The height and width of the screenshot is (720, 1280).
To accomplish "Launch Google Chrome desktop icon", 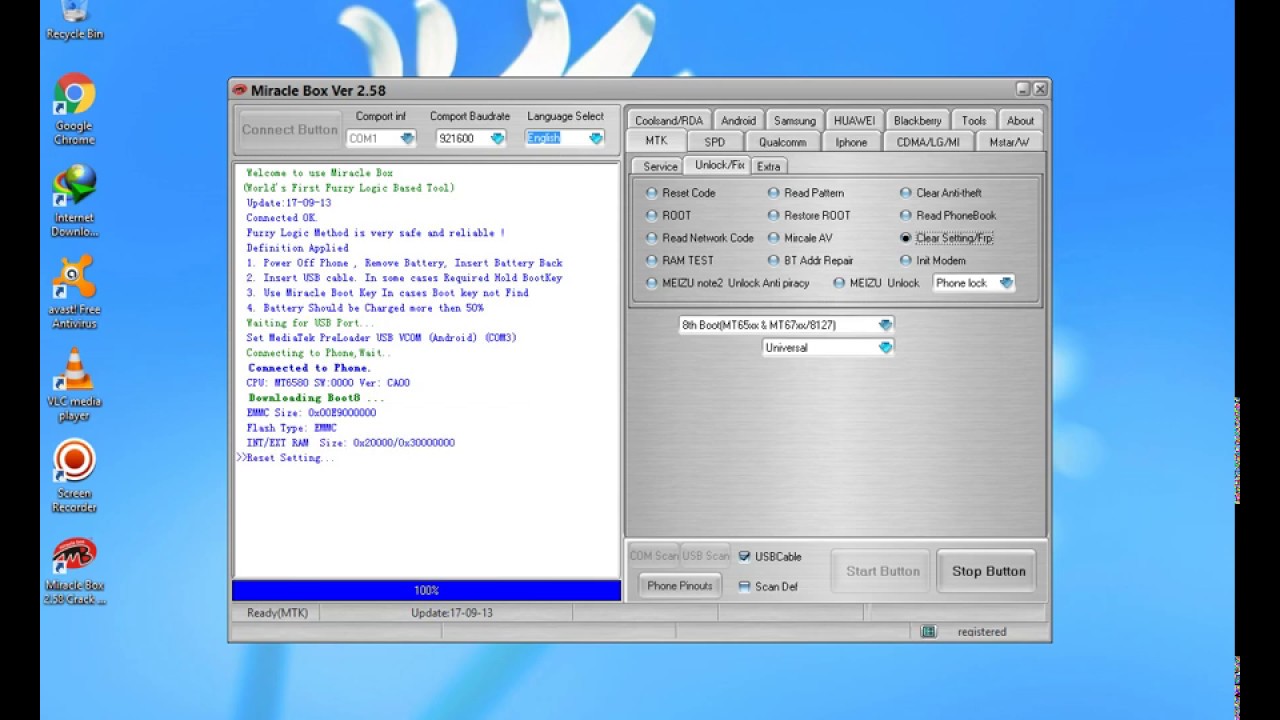I will (x=74, y=110).
